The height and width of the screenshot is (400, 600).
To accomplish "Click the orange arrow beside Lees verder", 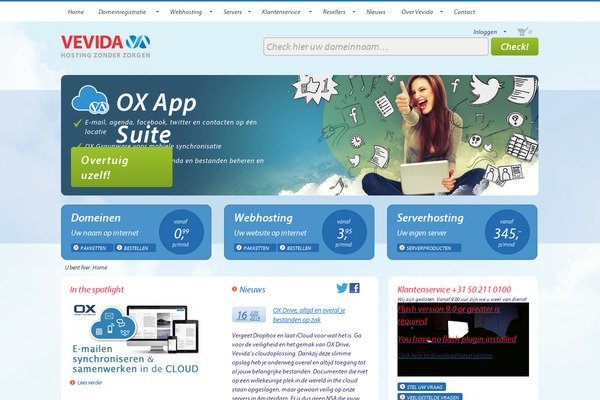I will [x=72, y=382].
